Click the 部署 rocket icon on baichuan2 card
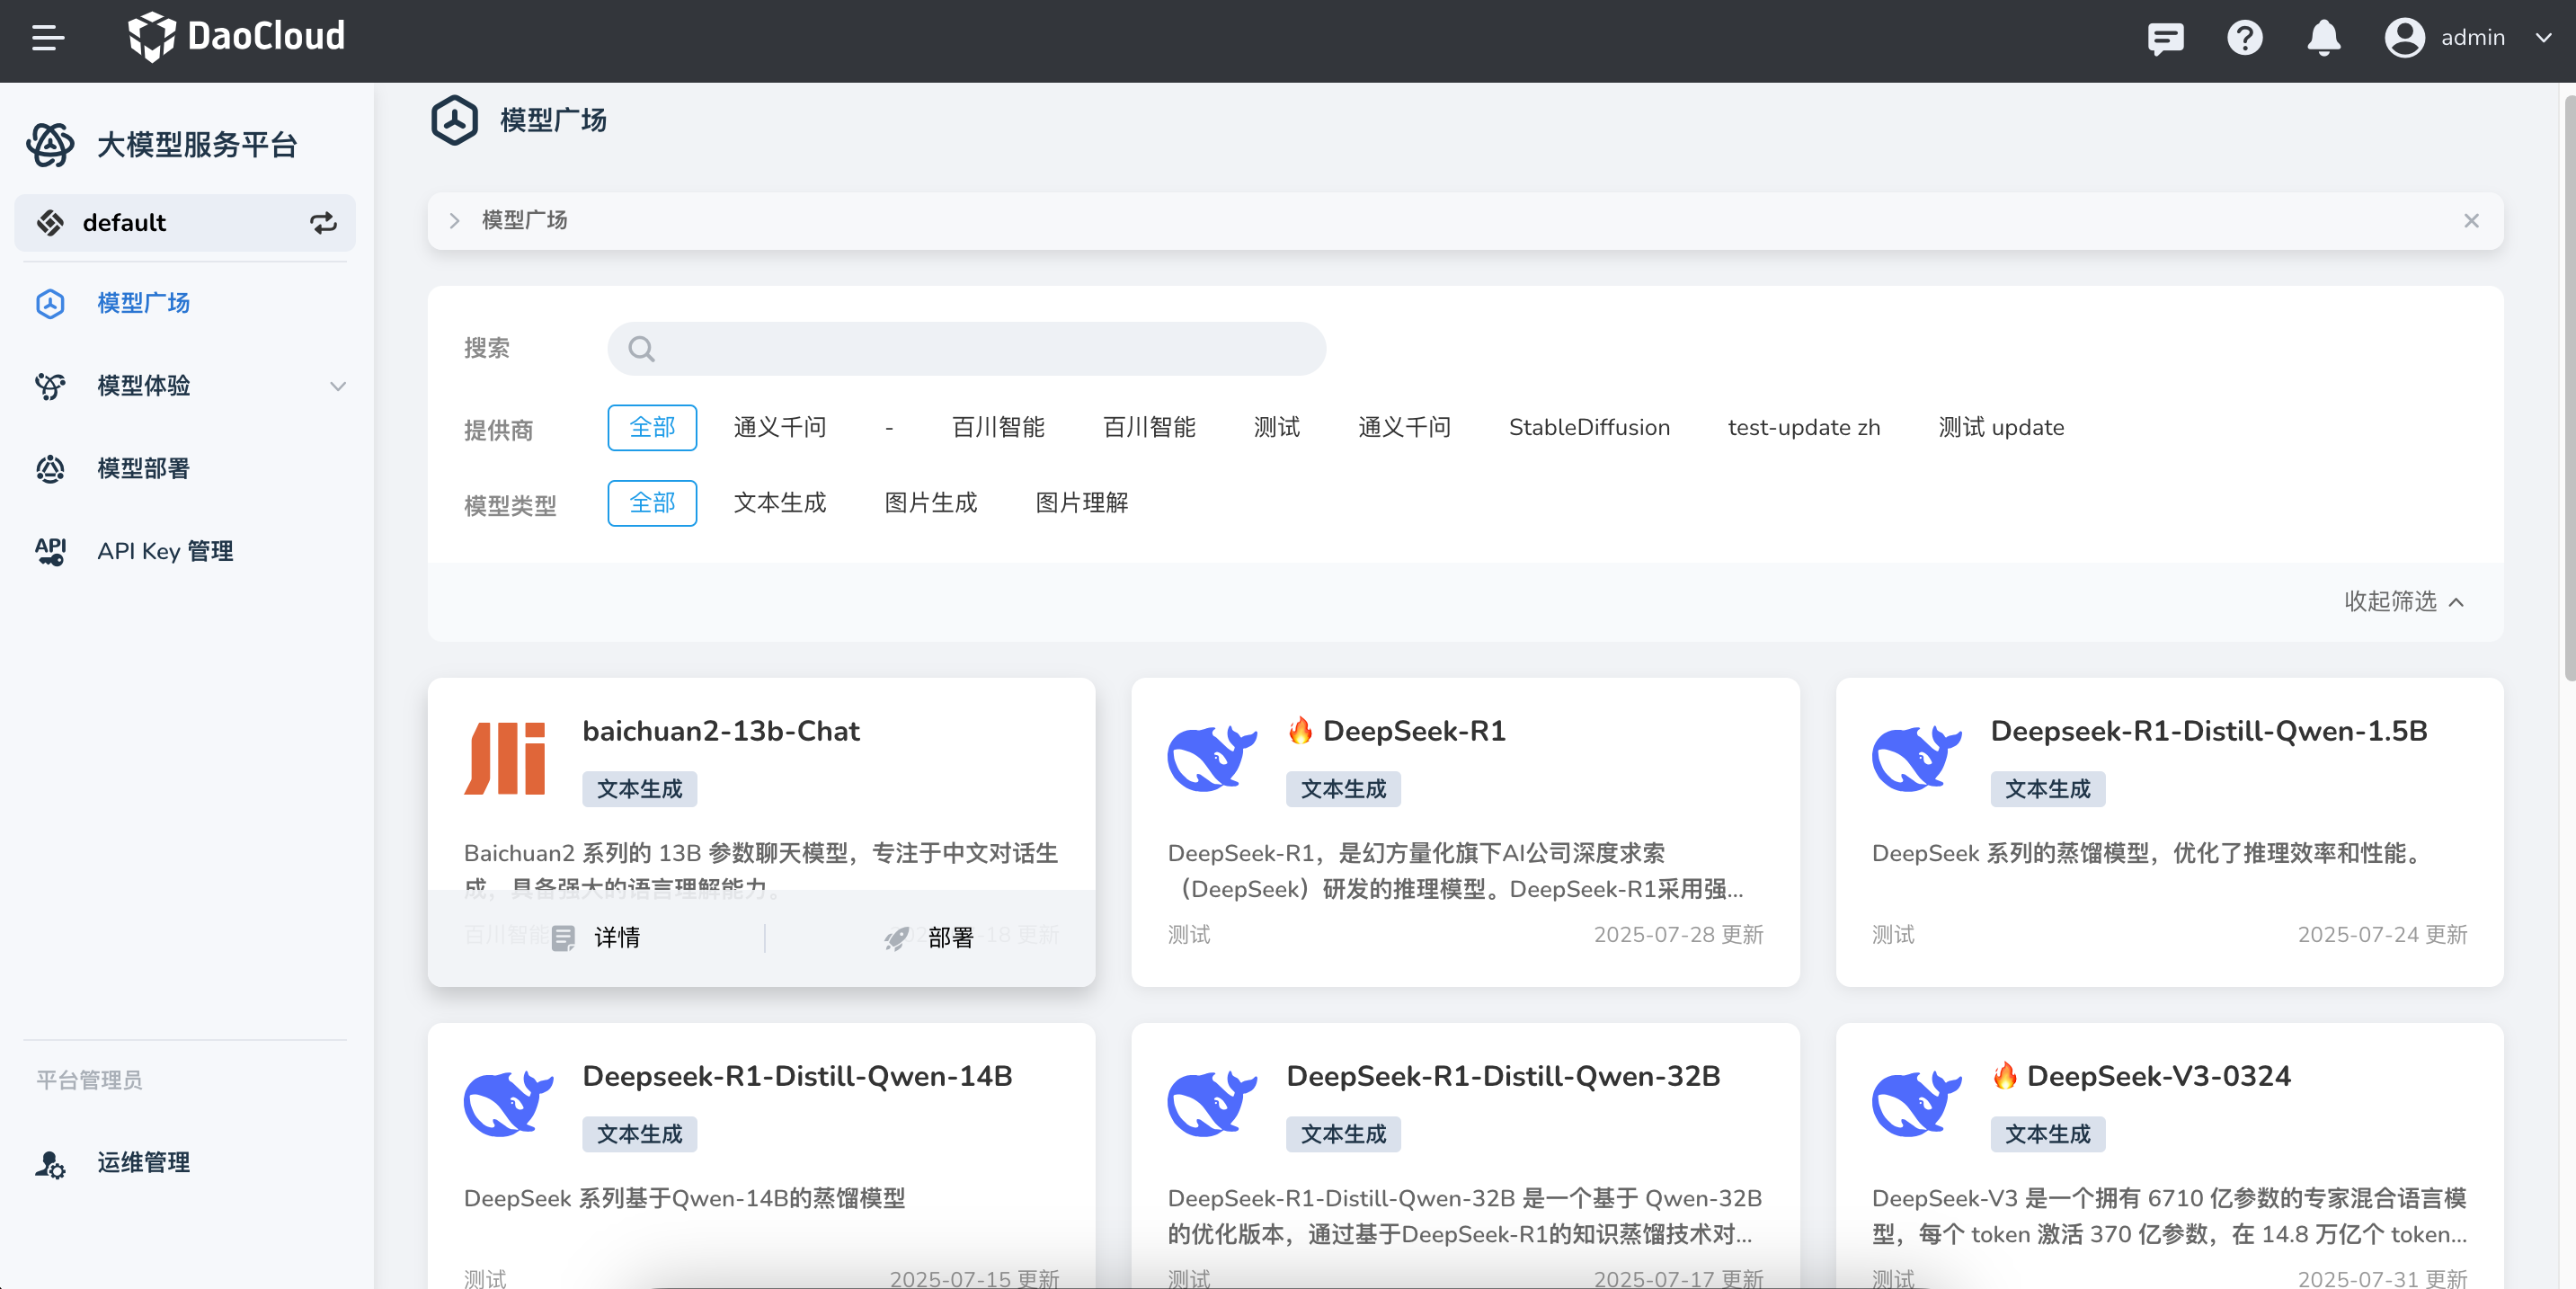Screen dimensions: 2576x1289 pyautogui.click(x=897, y=938)
